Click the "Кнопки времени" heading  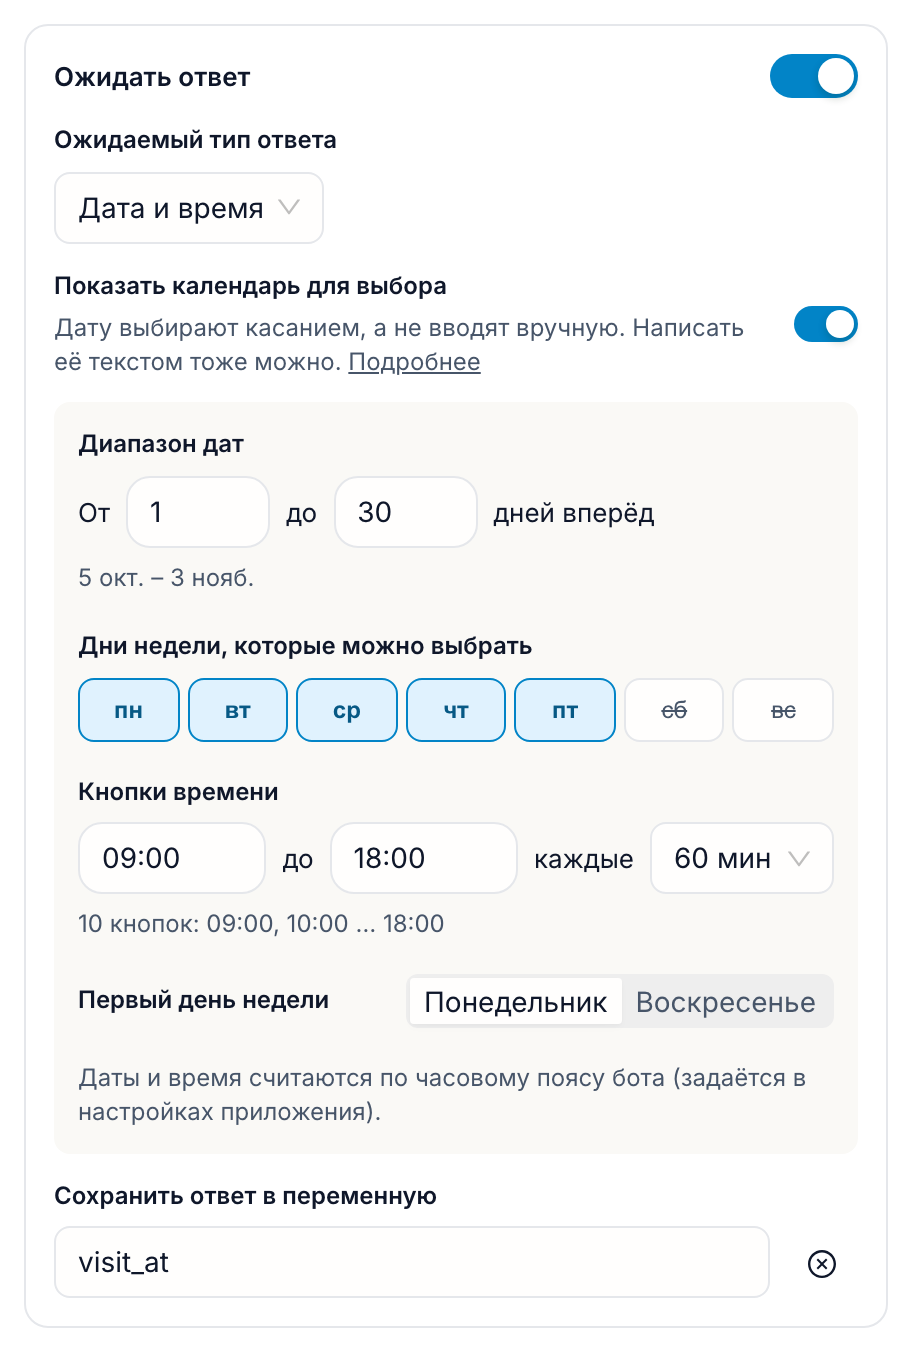click(178, 792)
